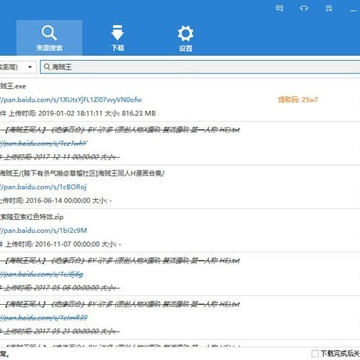Screen dimensions: 360x360
Task: Select the result 索隆亚索红色特效.zip
Action: point(32,217)
